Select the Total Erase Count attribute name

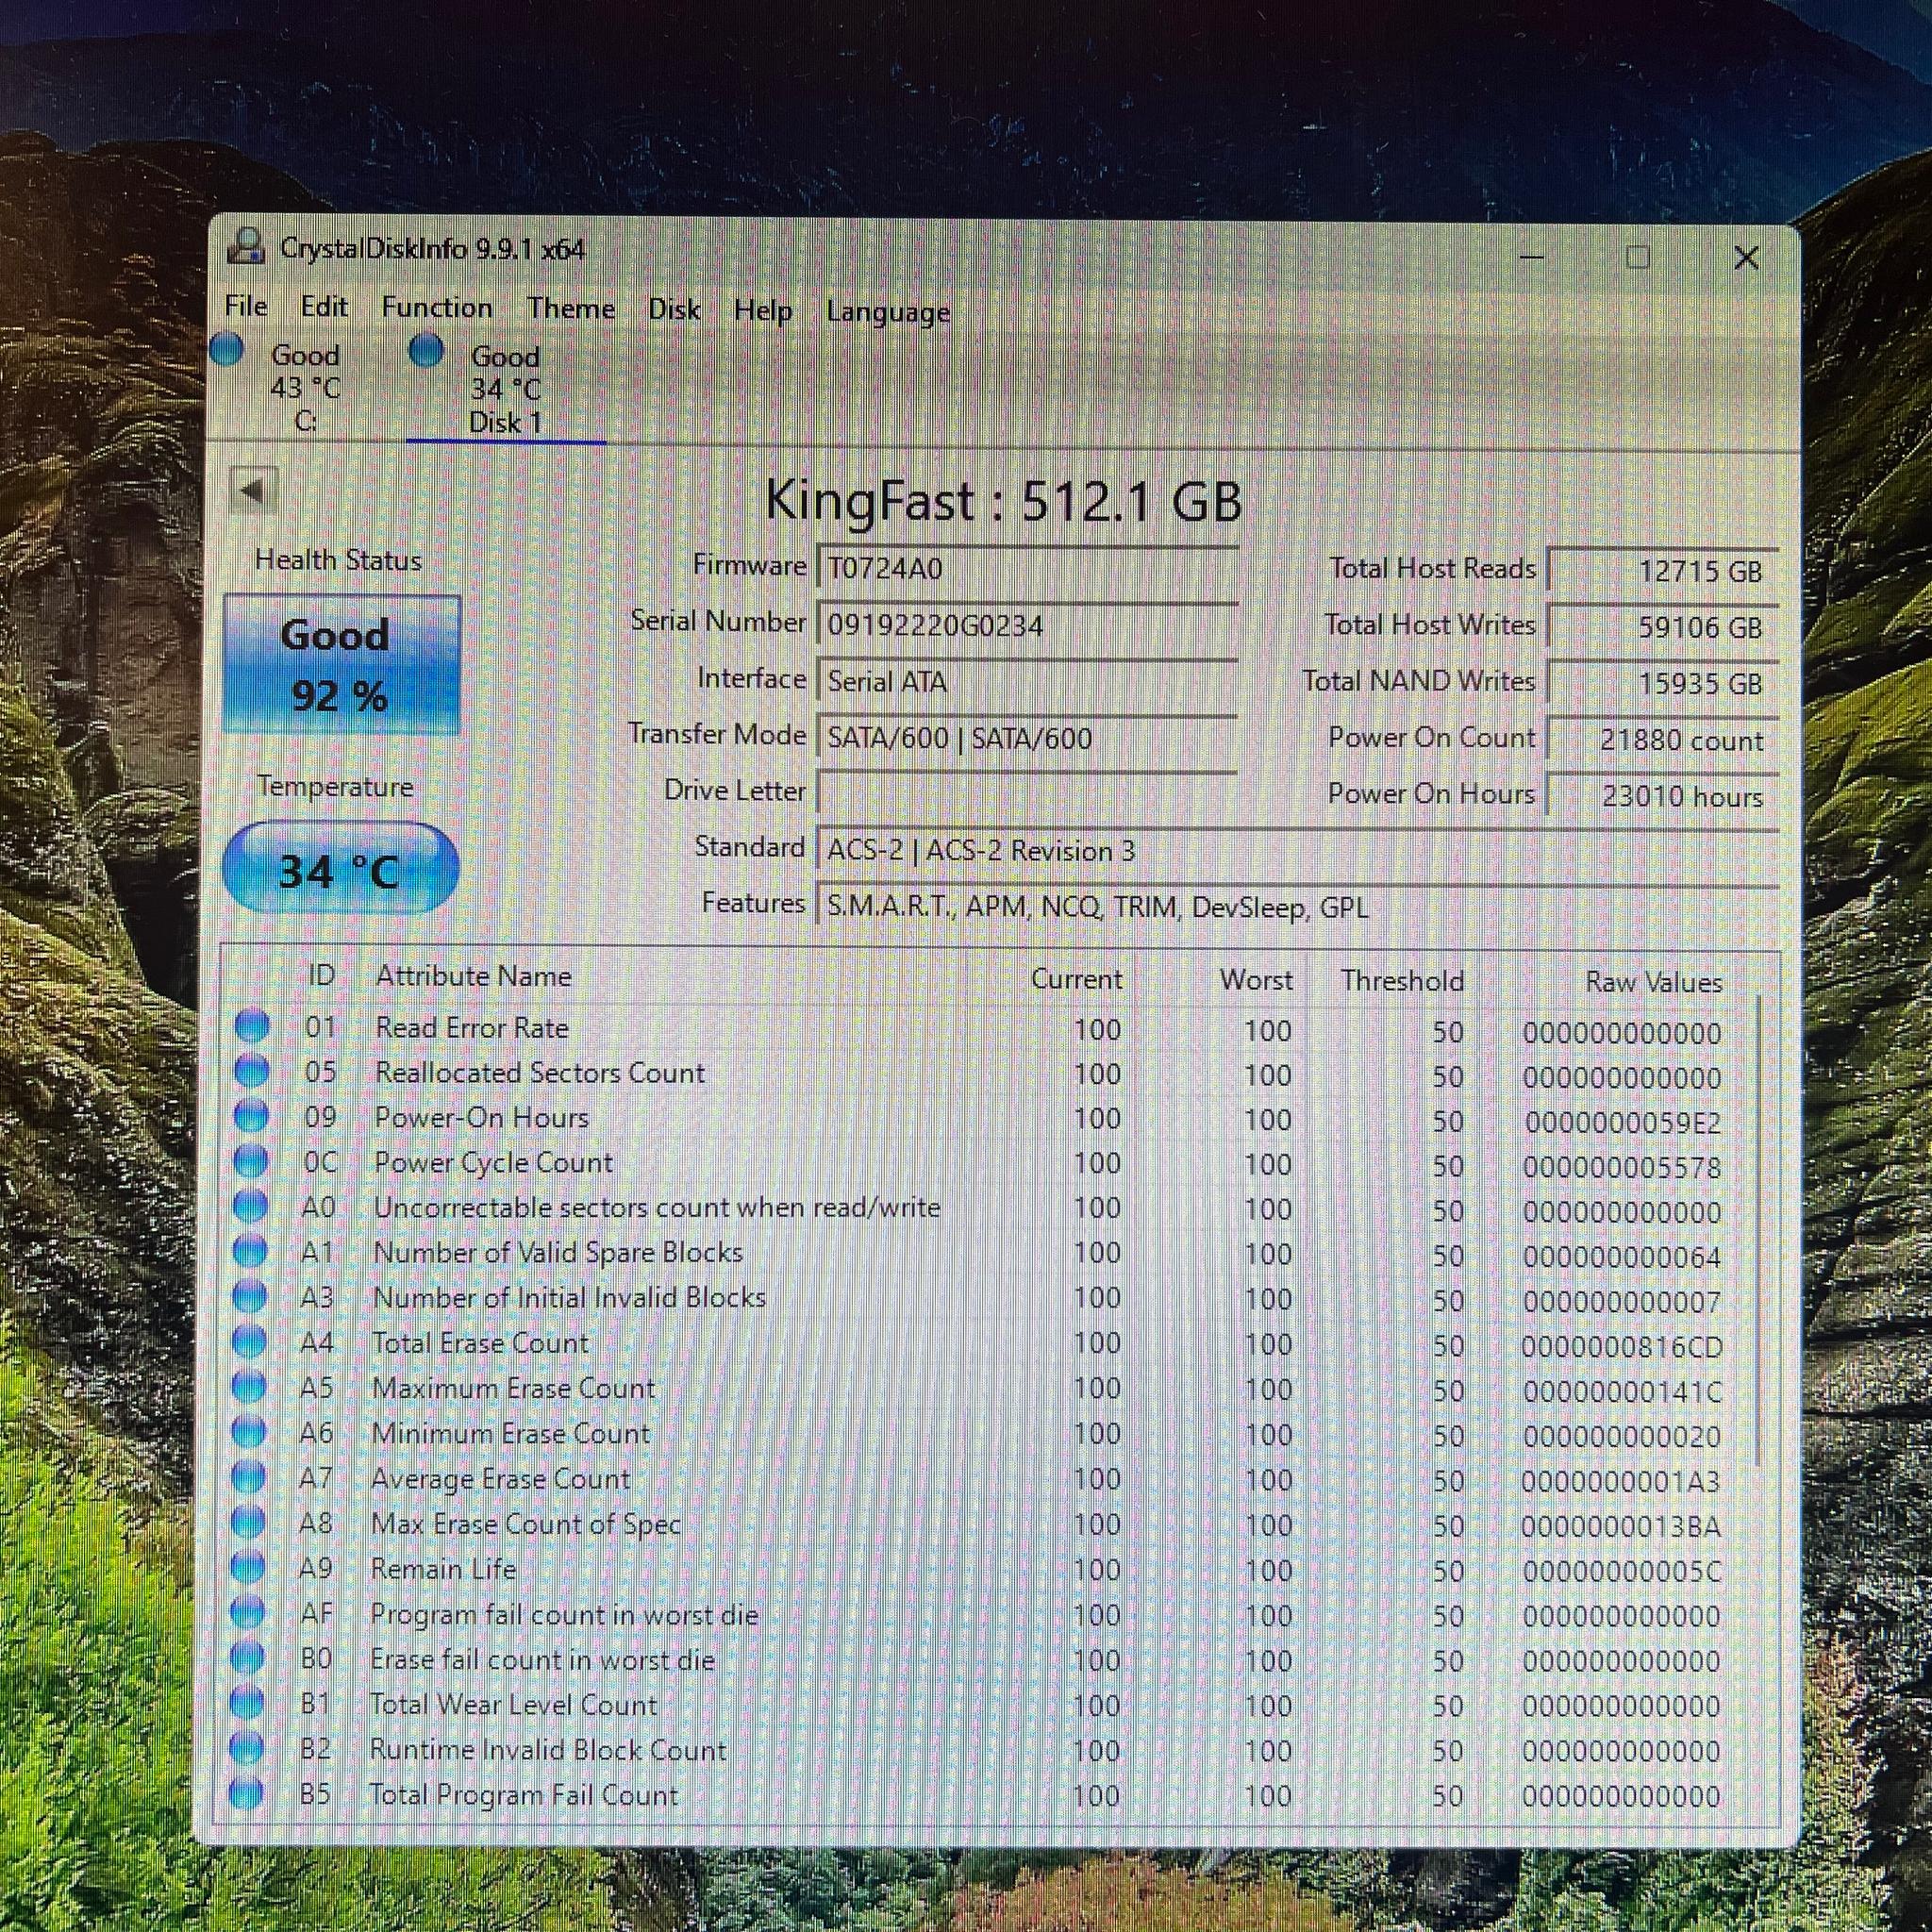pyautogui.click(x=480, y=1342)
